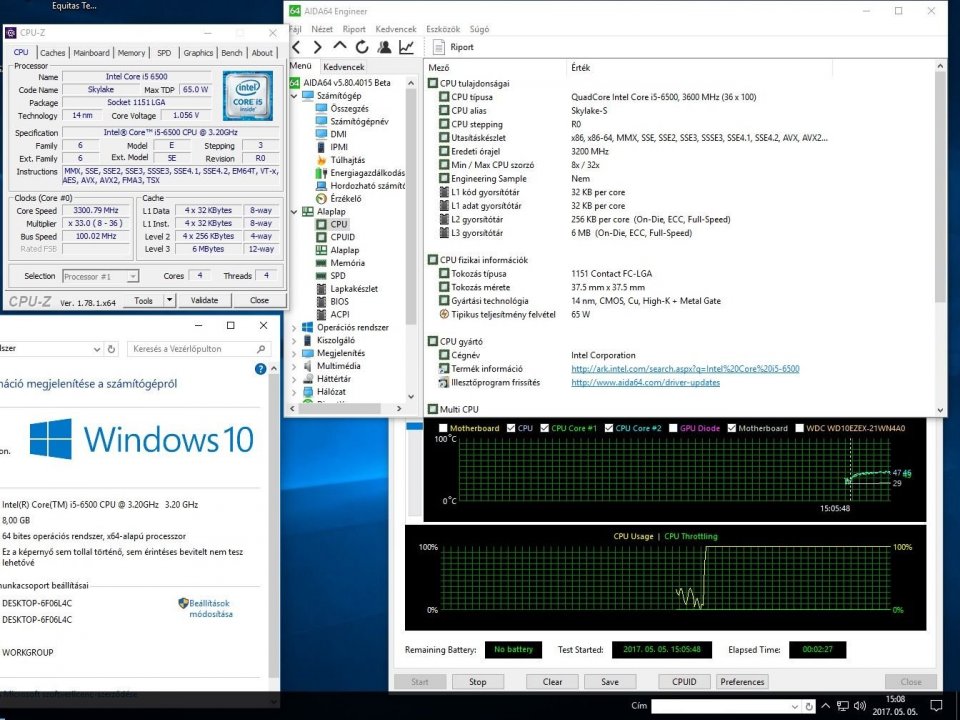
Task: Click the Riport toolbar button
Action: (x=453, y=47)
